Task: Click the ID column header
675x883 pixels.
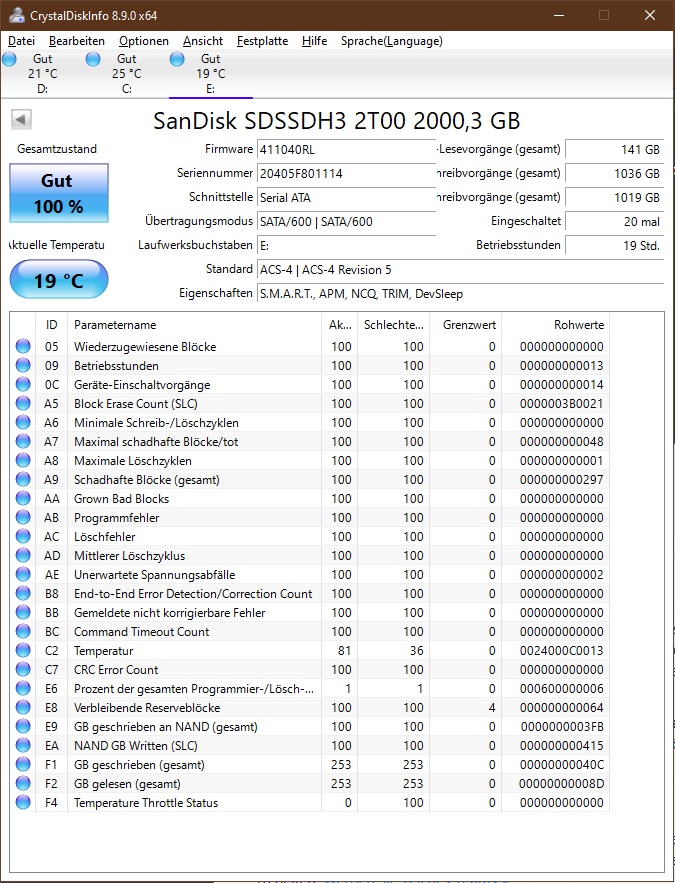Action: tap(51, 325)
